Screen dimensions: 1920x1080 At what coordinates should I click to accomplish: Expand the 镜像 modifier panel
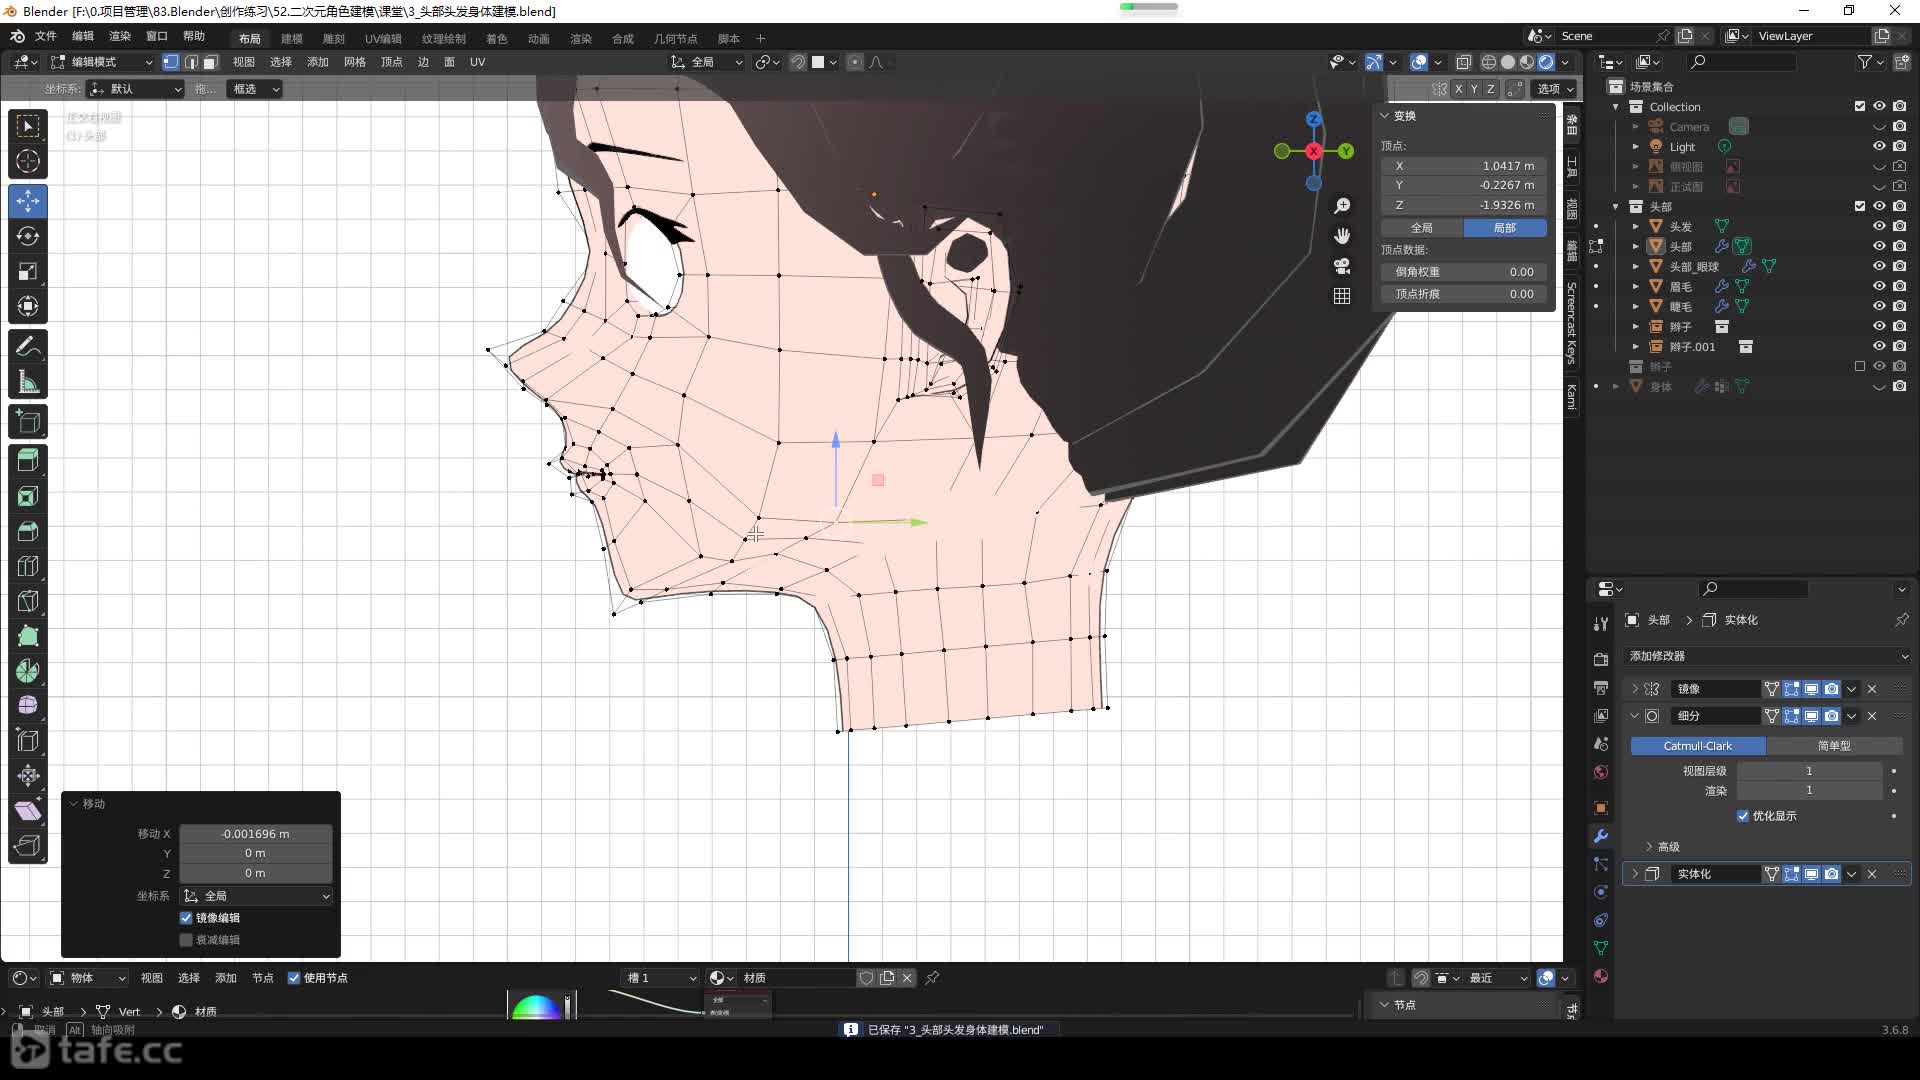[1636, 689]
